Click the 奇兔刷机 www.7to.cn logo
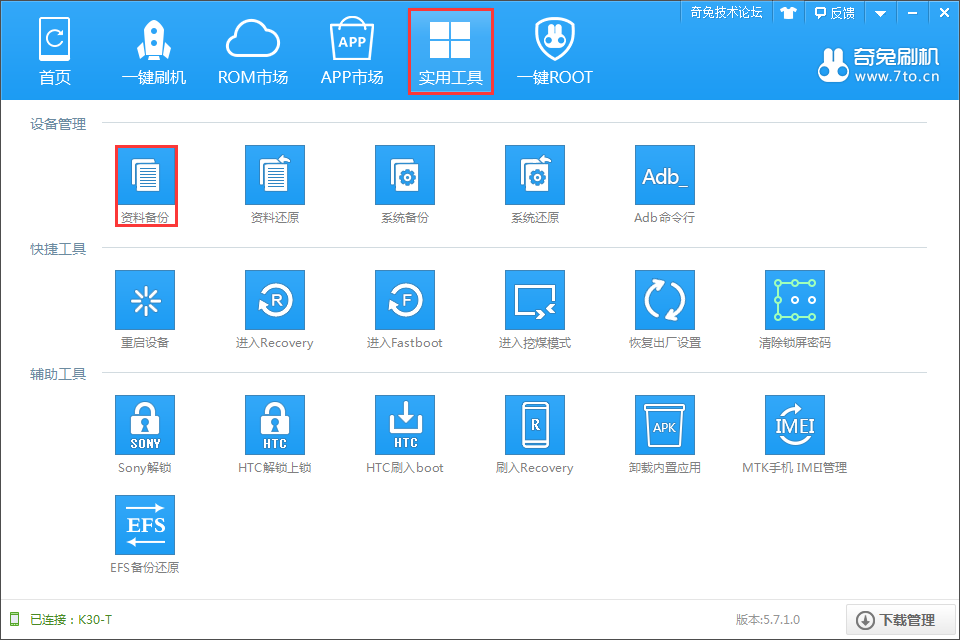Screen dimensions: 960x640 click(x=878, y=64)
